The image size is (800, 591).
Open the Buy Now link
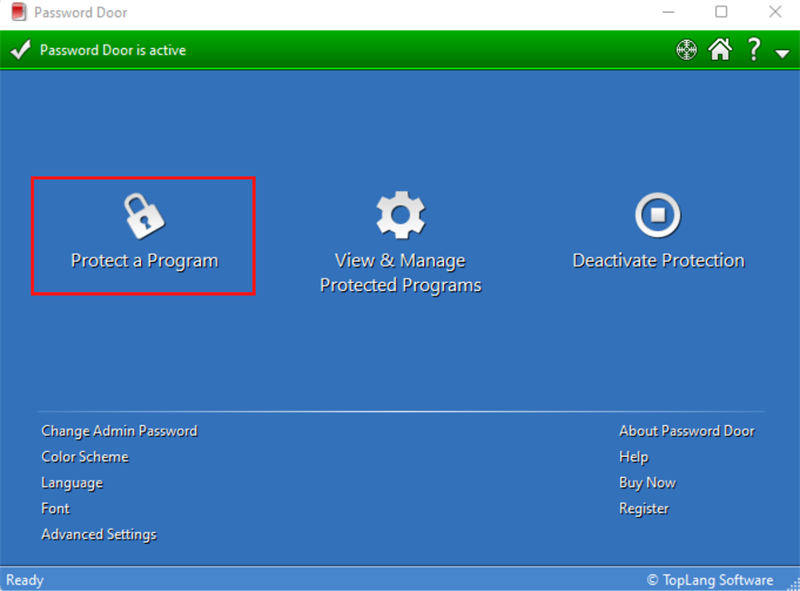click(646, 482)
